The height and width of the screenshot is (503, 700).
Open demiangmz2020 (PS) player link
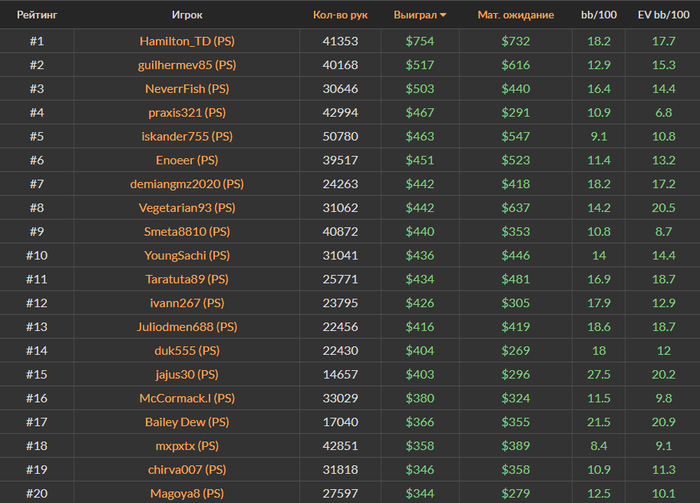click(x=187, y=184)
